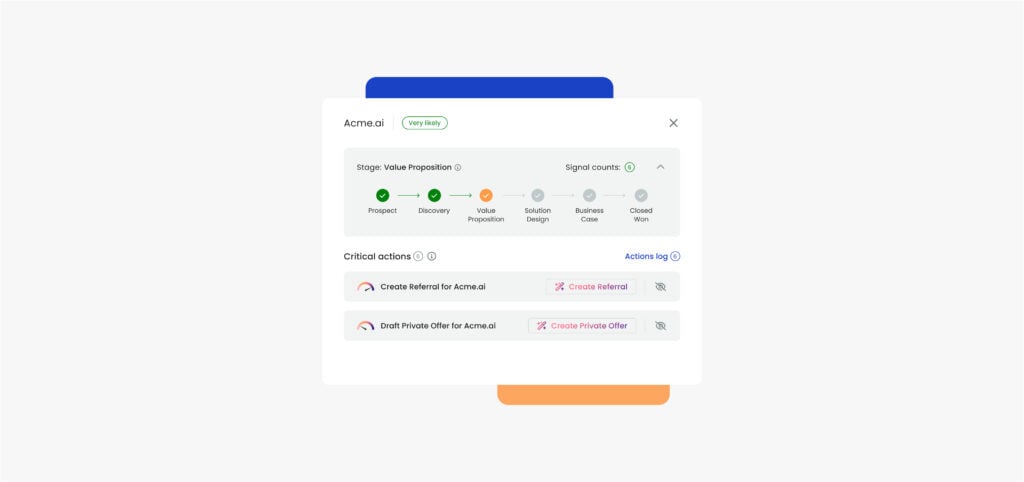Close the Acme.ai dialog
Screen dimensions: 1024x482
click(x=673, y=123)
